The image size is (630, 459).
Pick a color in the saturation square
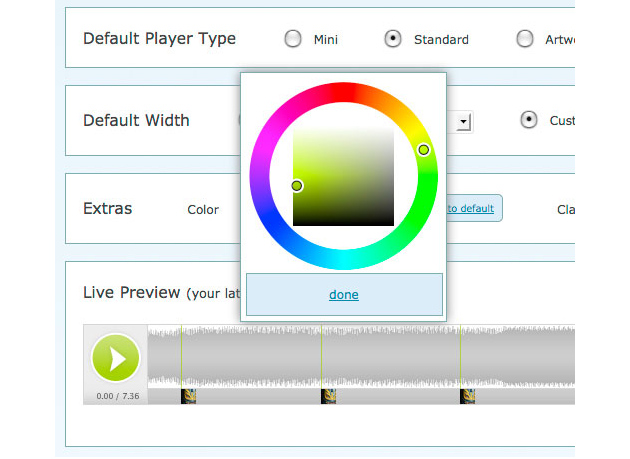point(344,177)
